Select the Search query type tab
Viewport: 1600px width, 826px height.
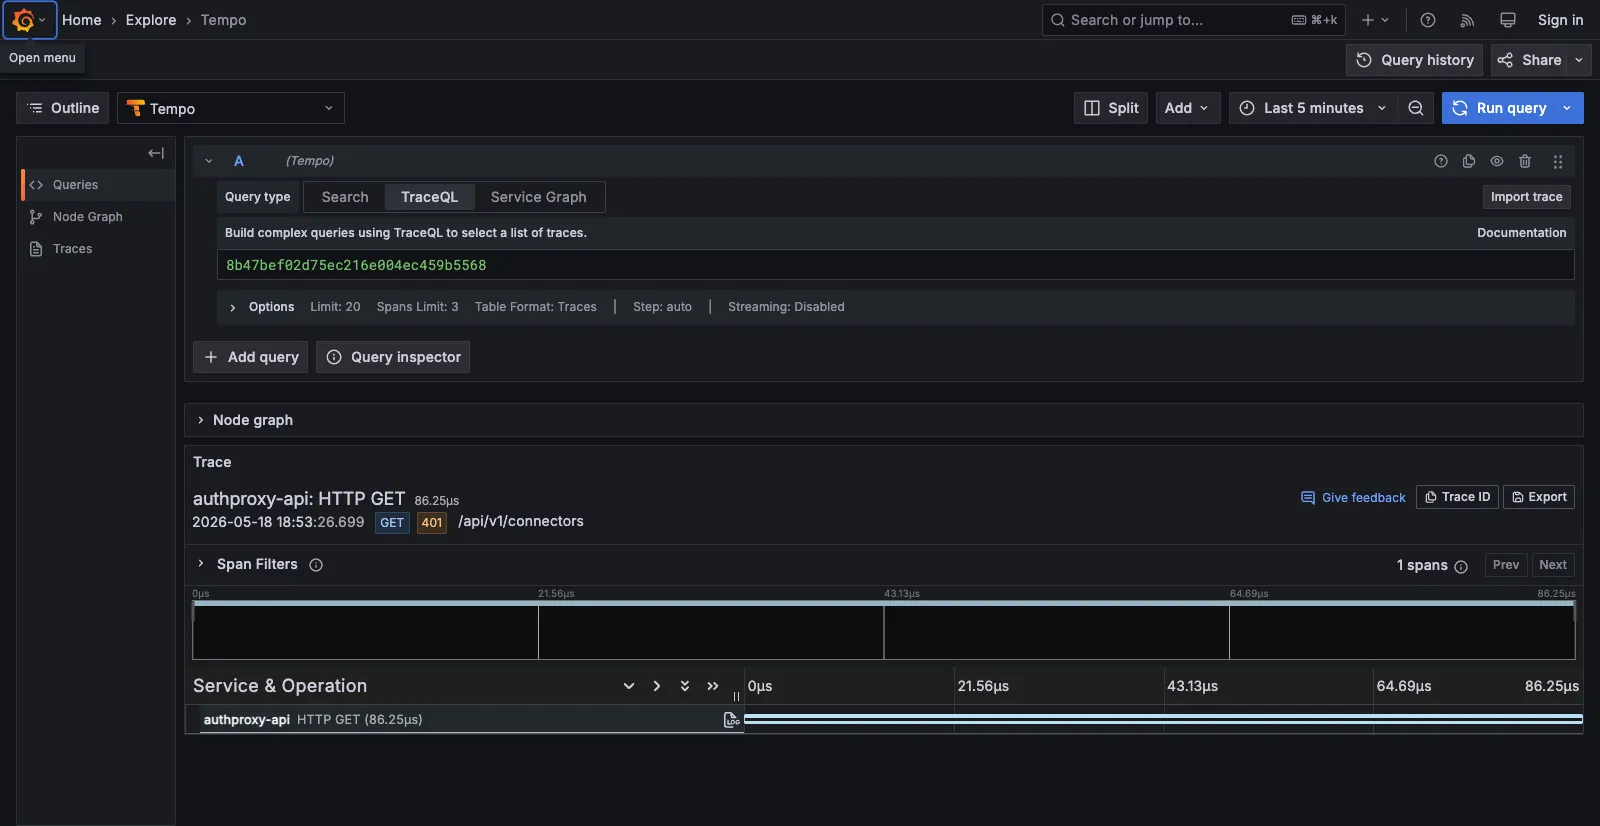pos(345,197)
